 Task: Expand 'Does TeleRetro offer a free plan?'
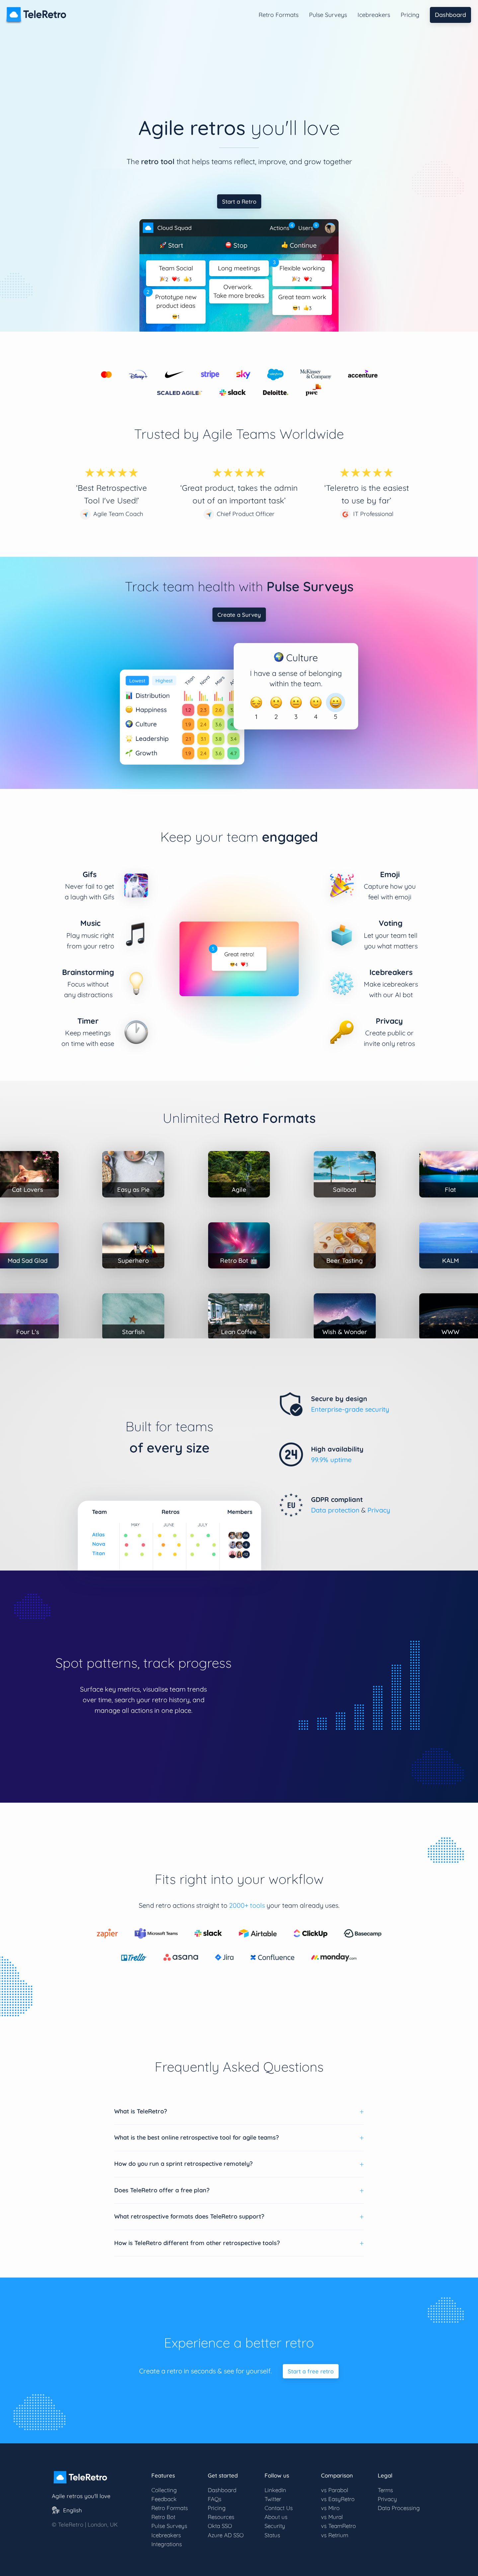click(x=239, y=2190)
